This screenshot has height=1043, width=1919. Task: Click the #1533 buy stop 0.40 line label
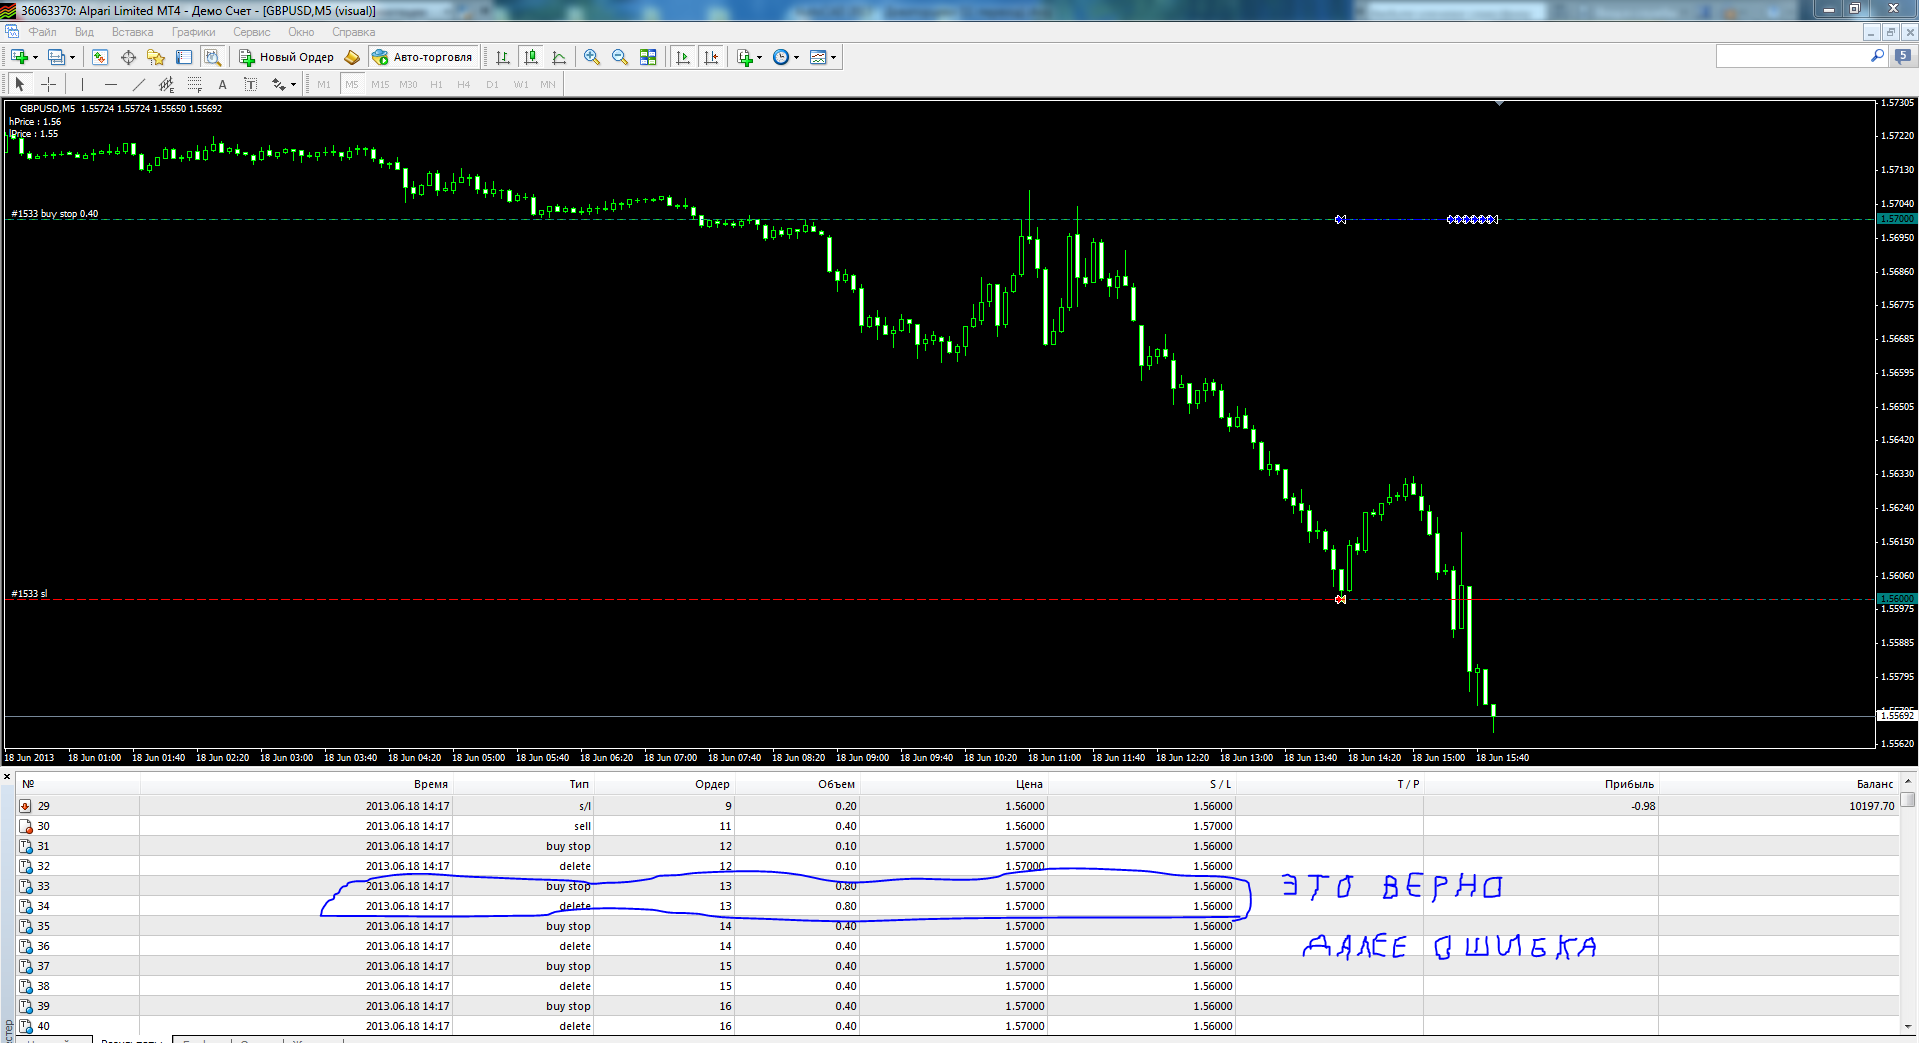pyautogui.click(x=55, y=214)
